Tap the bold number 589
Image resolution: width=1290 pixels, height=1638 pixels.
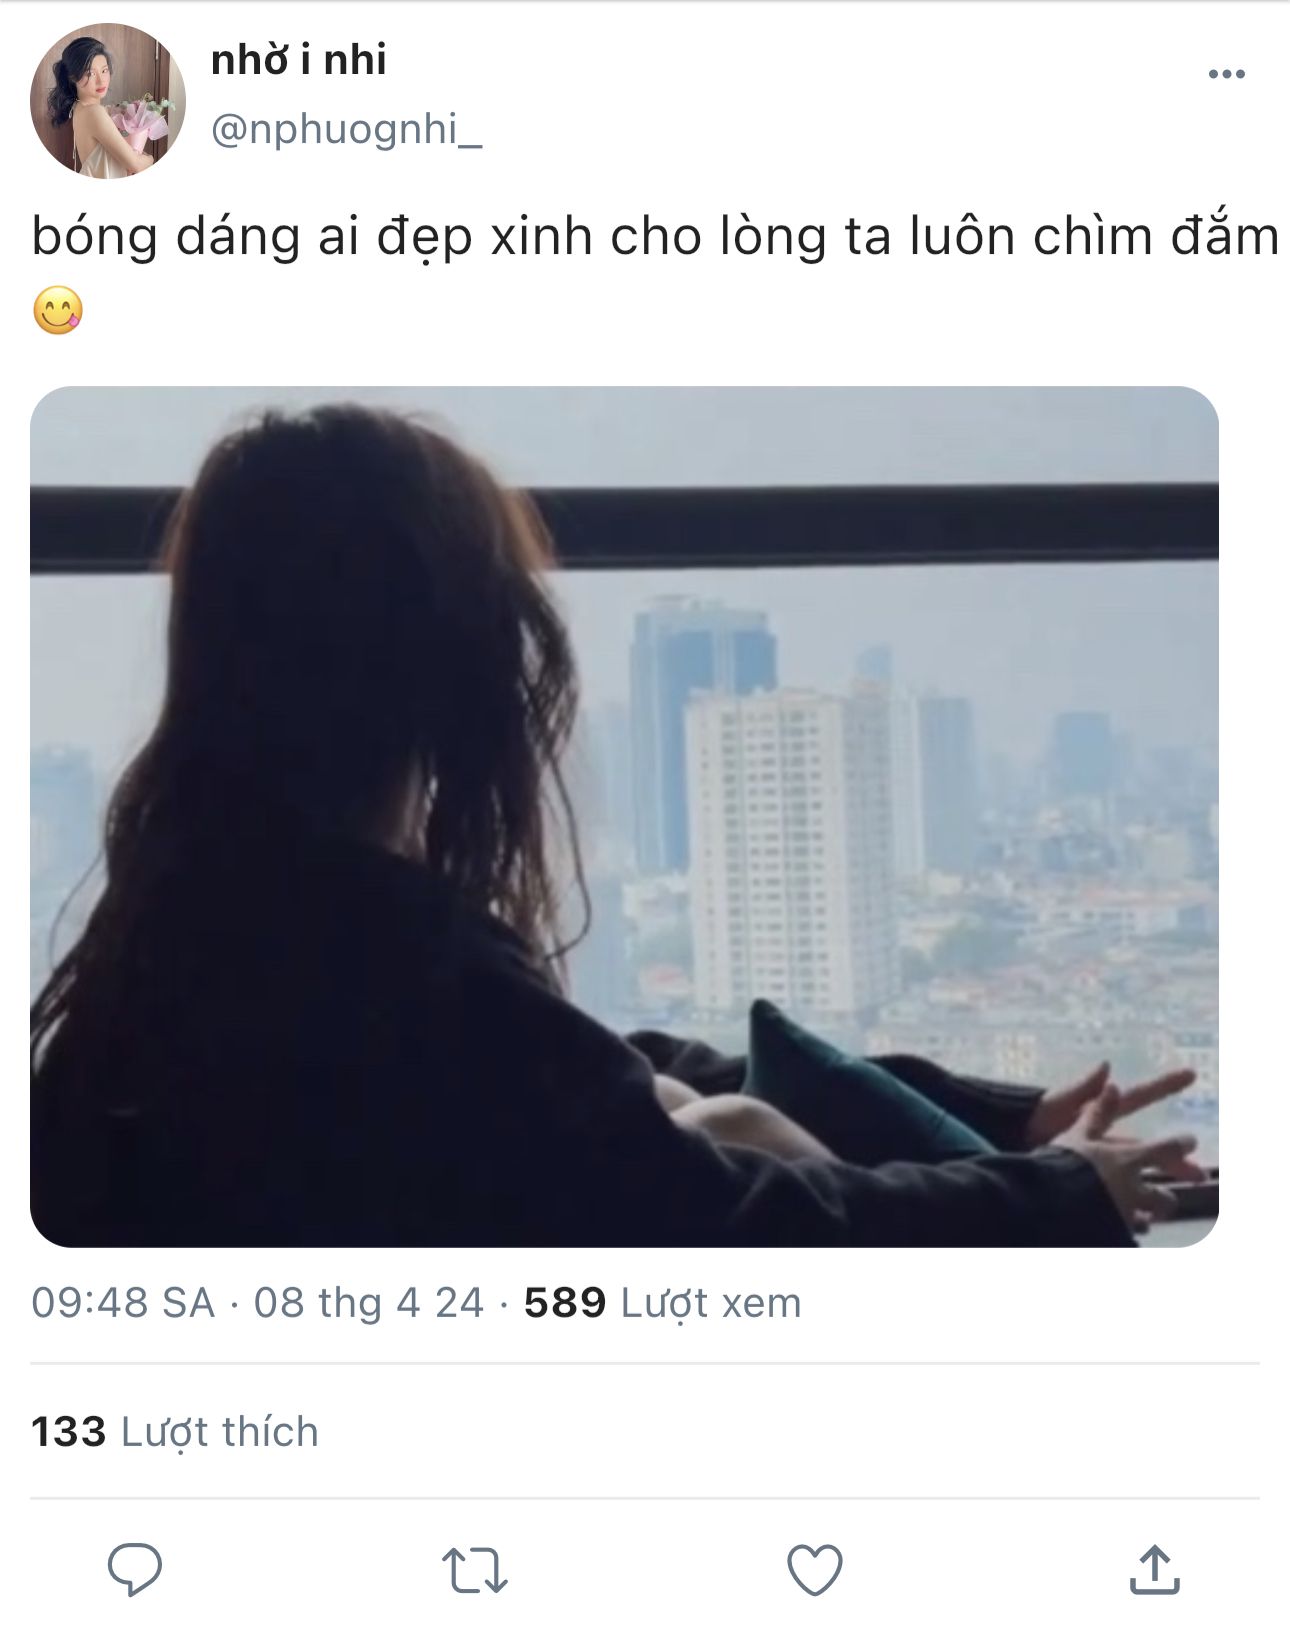pos(565,1303)
